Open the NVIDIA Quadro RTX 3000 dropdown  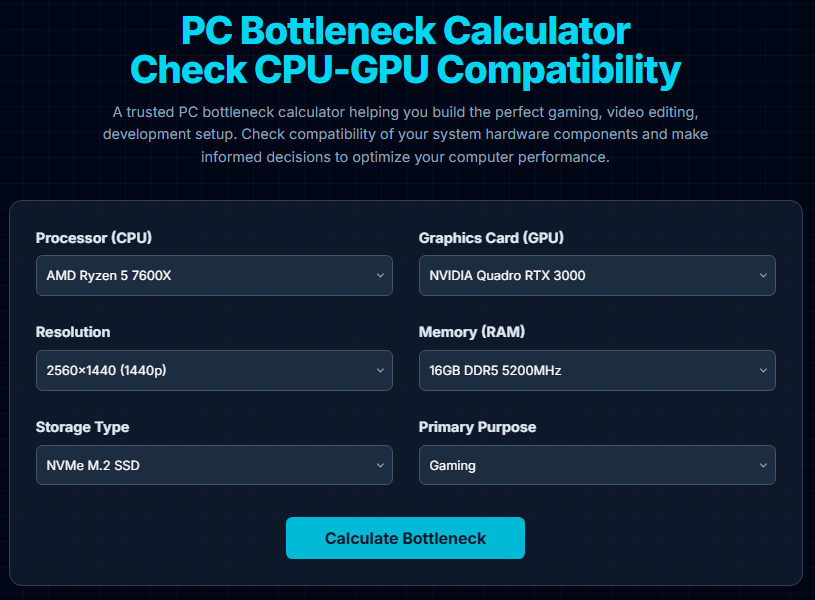point(597,275)
